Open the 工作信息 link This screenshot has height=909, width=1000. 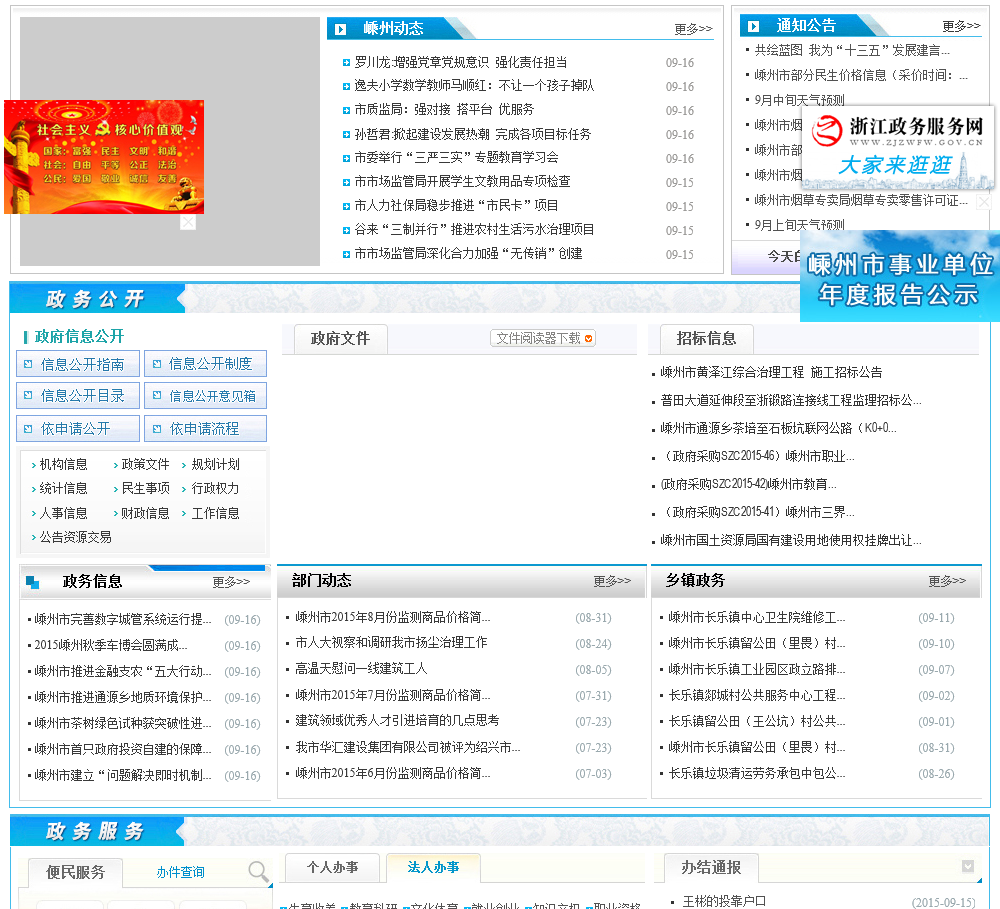216,514
